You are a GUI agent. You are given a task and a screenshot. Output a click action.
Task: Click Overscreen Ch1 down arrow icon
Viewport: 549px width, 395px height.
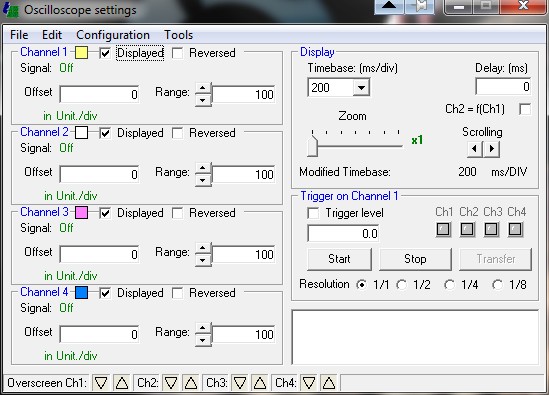coord(101,383)
